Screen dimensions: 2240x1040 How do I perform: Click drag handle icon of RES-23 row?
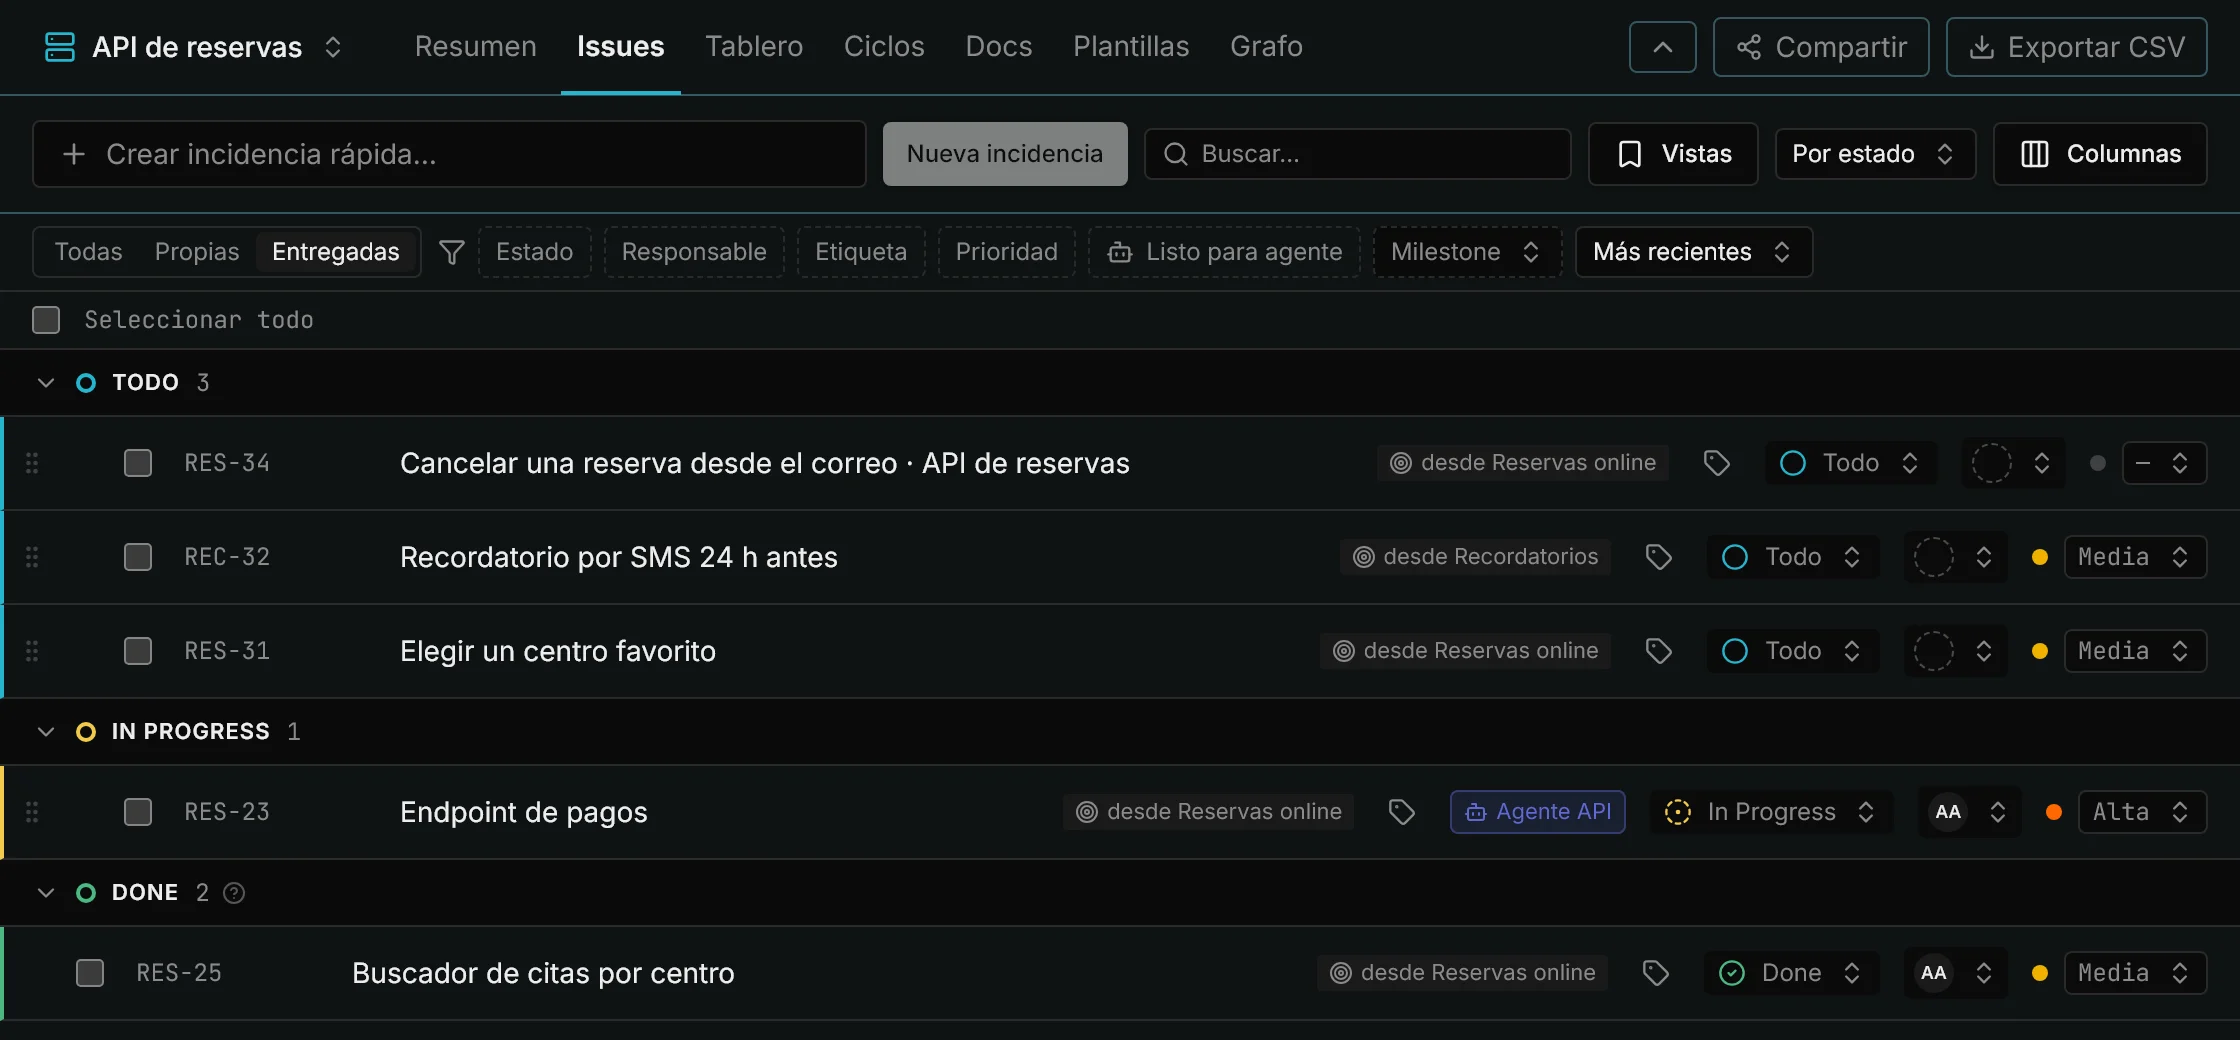32,812
